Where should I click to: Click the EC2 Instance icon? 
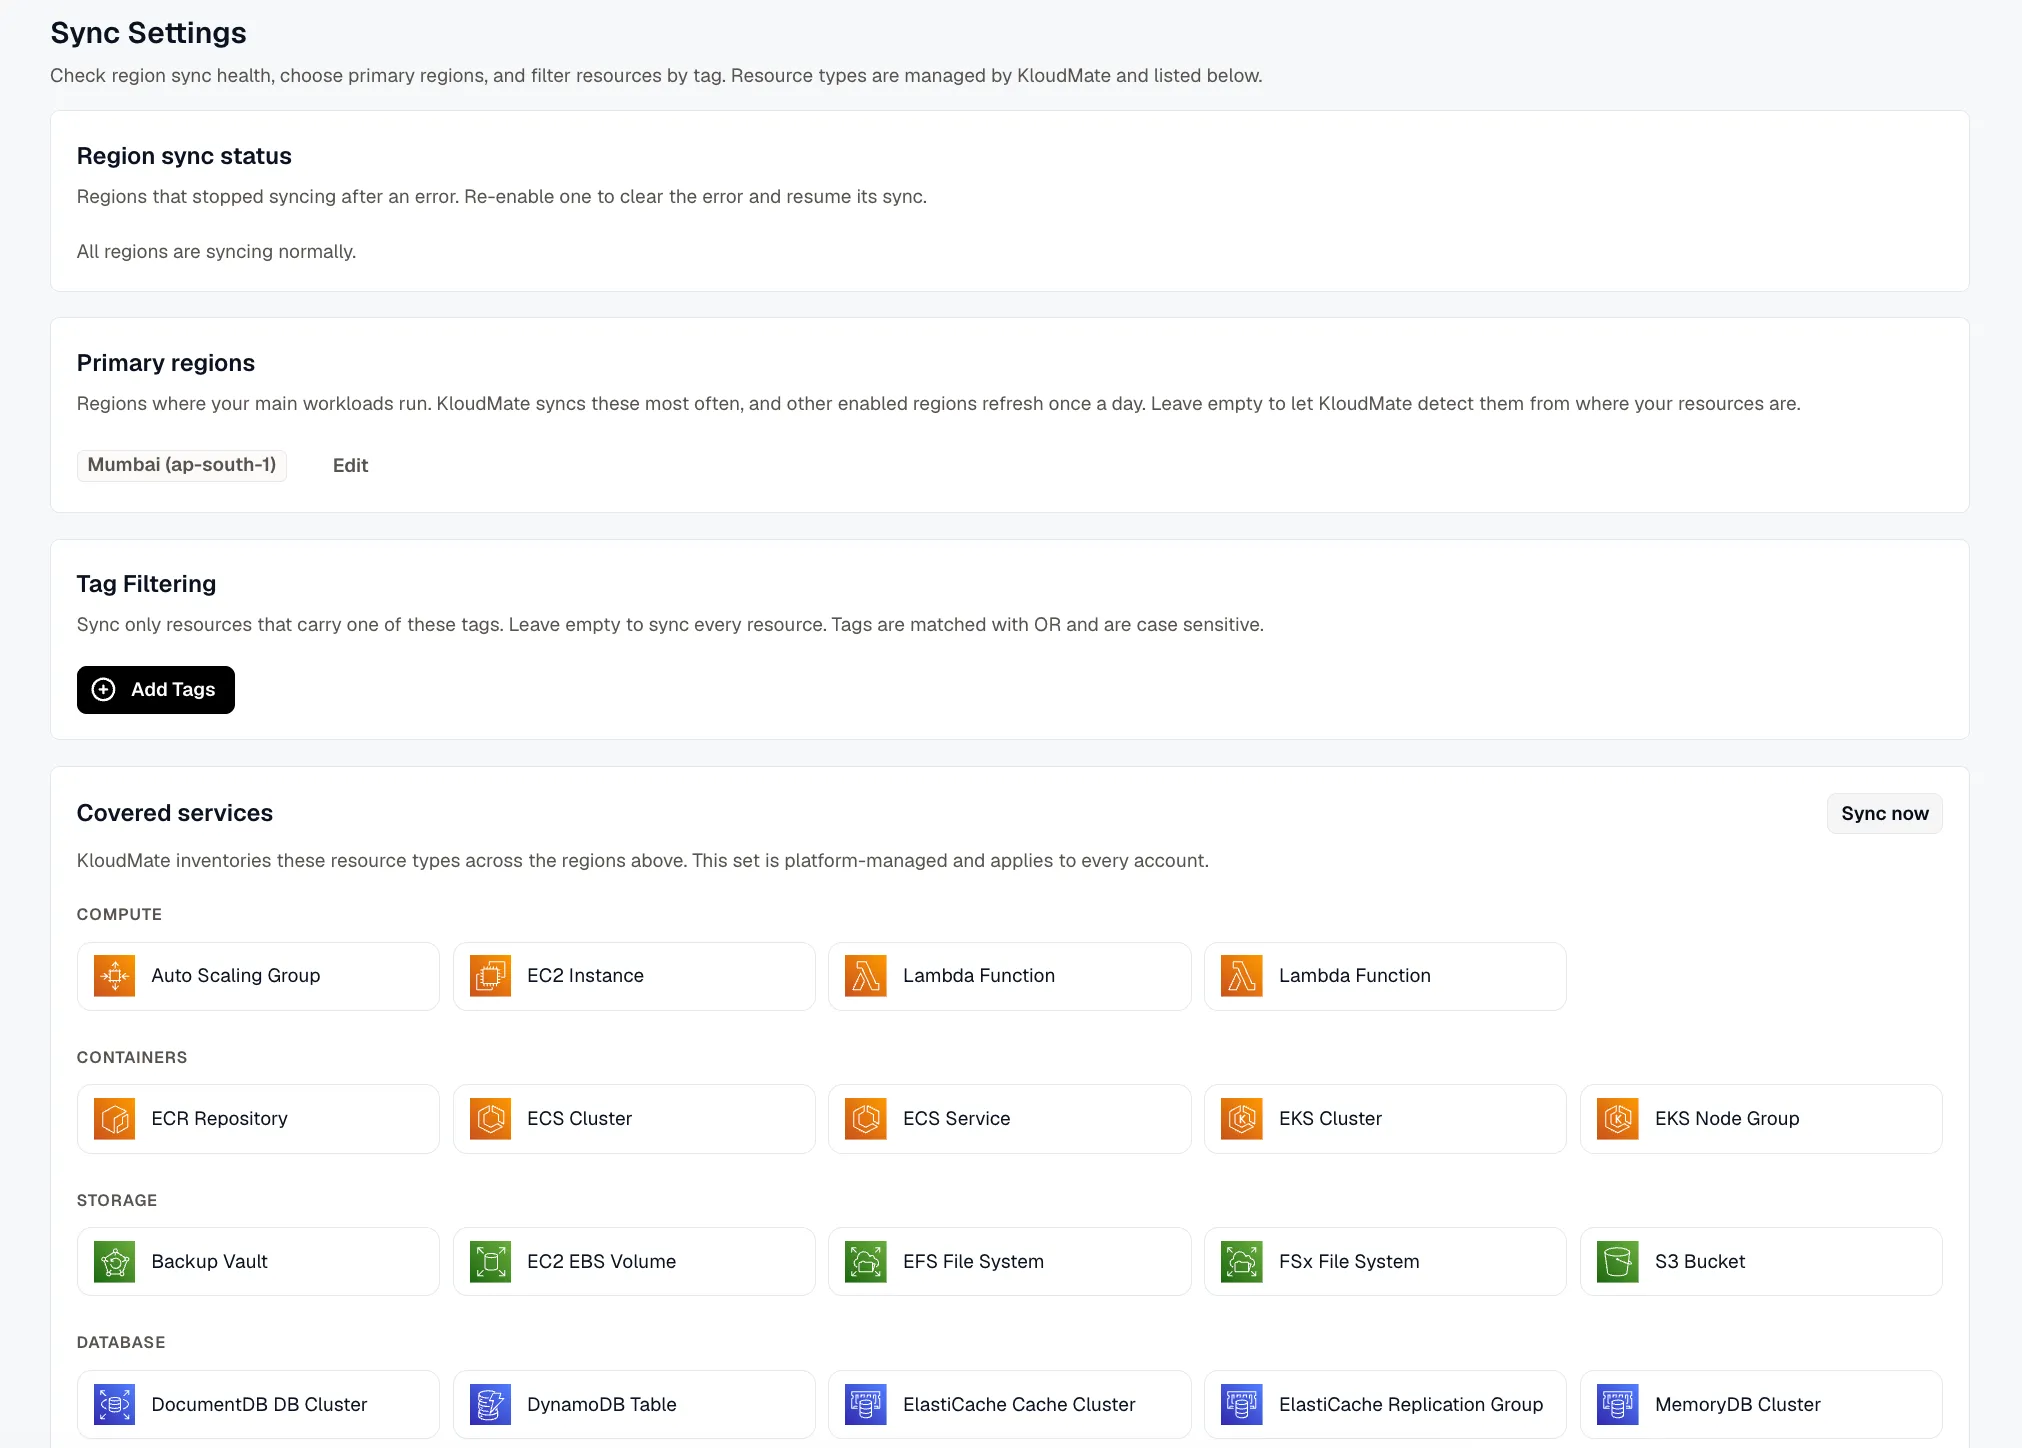(490, 976)
